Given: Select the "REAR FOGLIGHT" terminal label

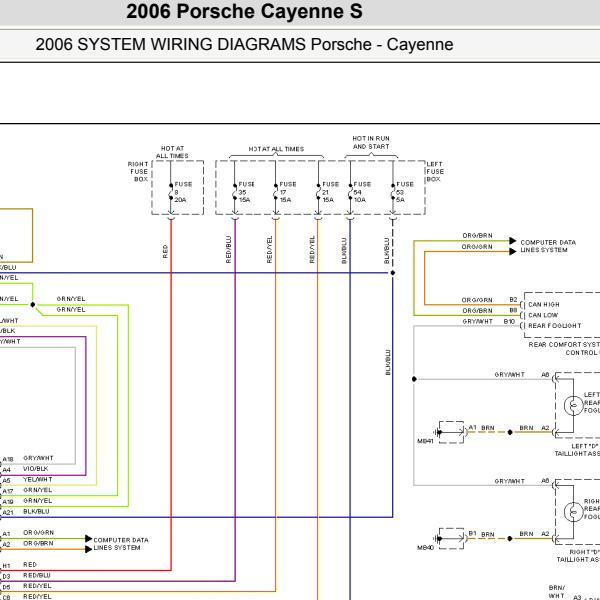Looking at the screenshot, I should pos(554,326).
